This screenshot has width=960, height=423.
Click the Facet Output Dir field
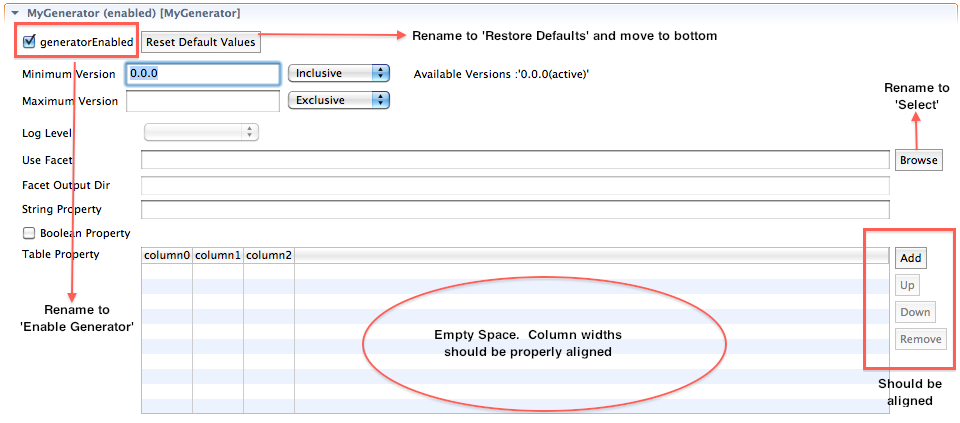515,185
